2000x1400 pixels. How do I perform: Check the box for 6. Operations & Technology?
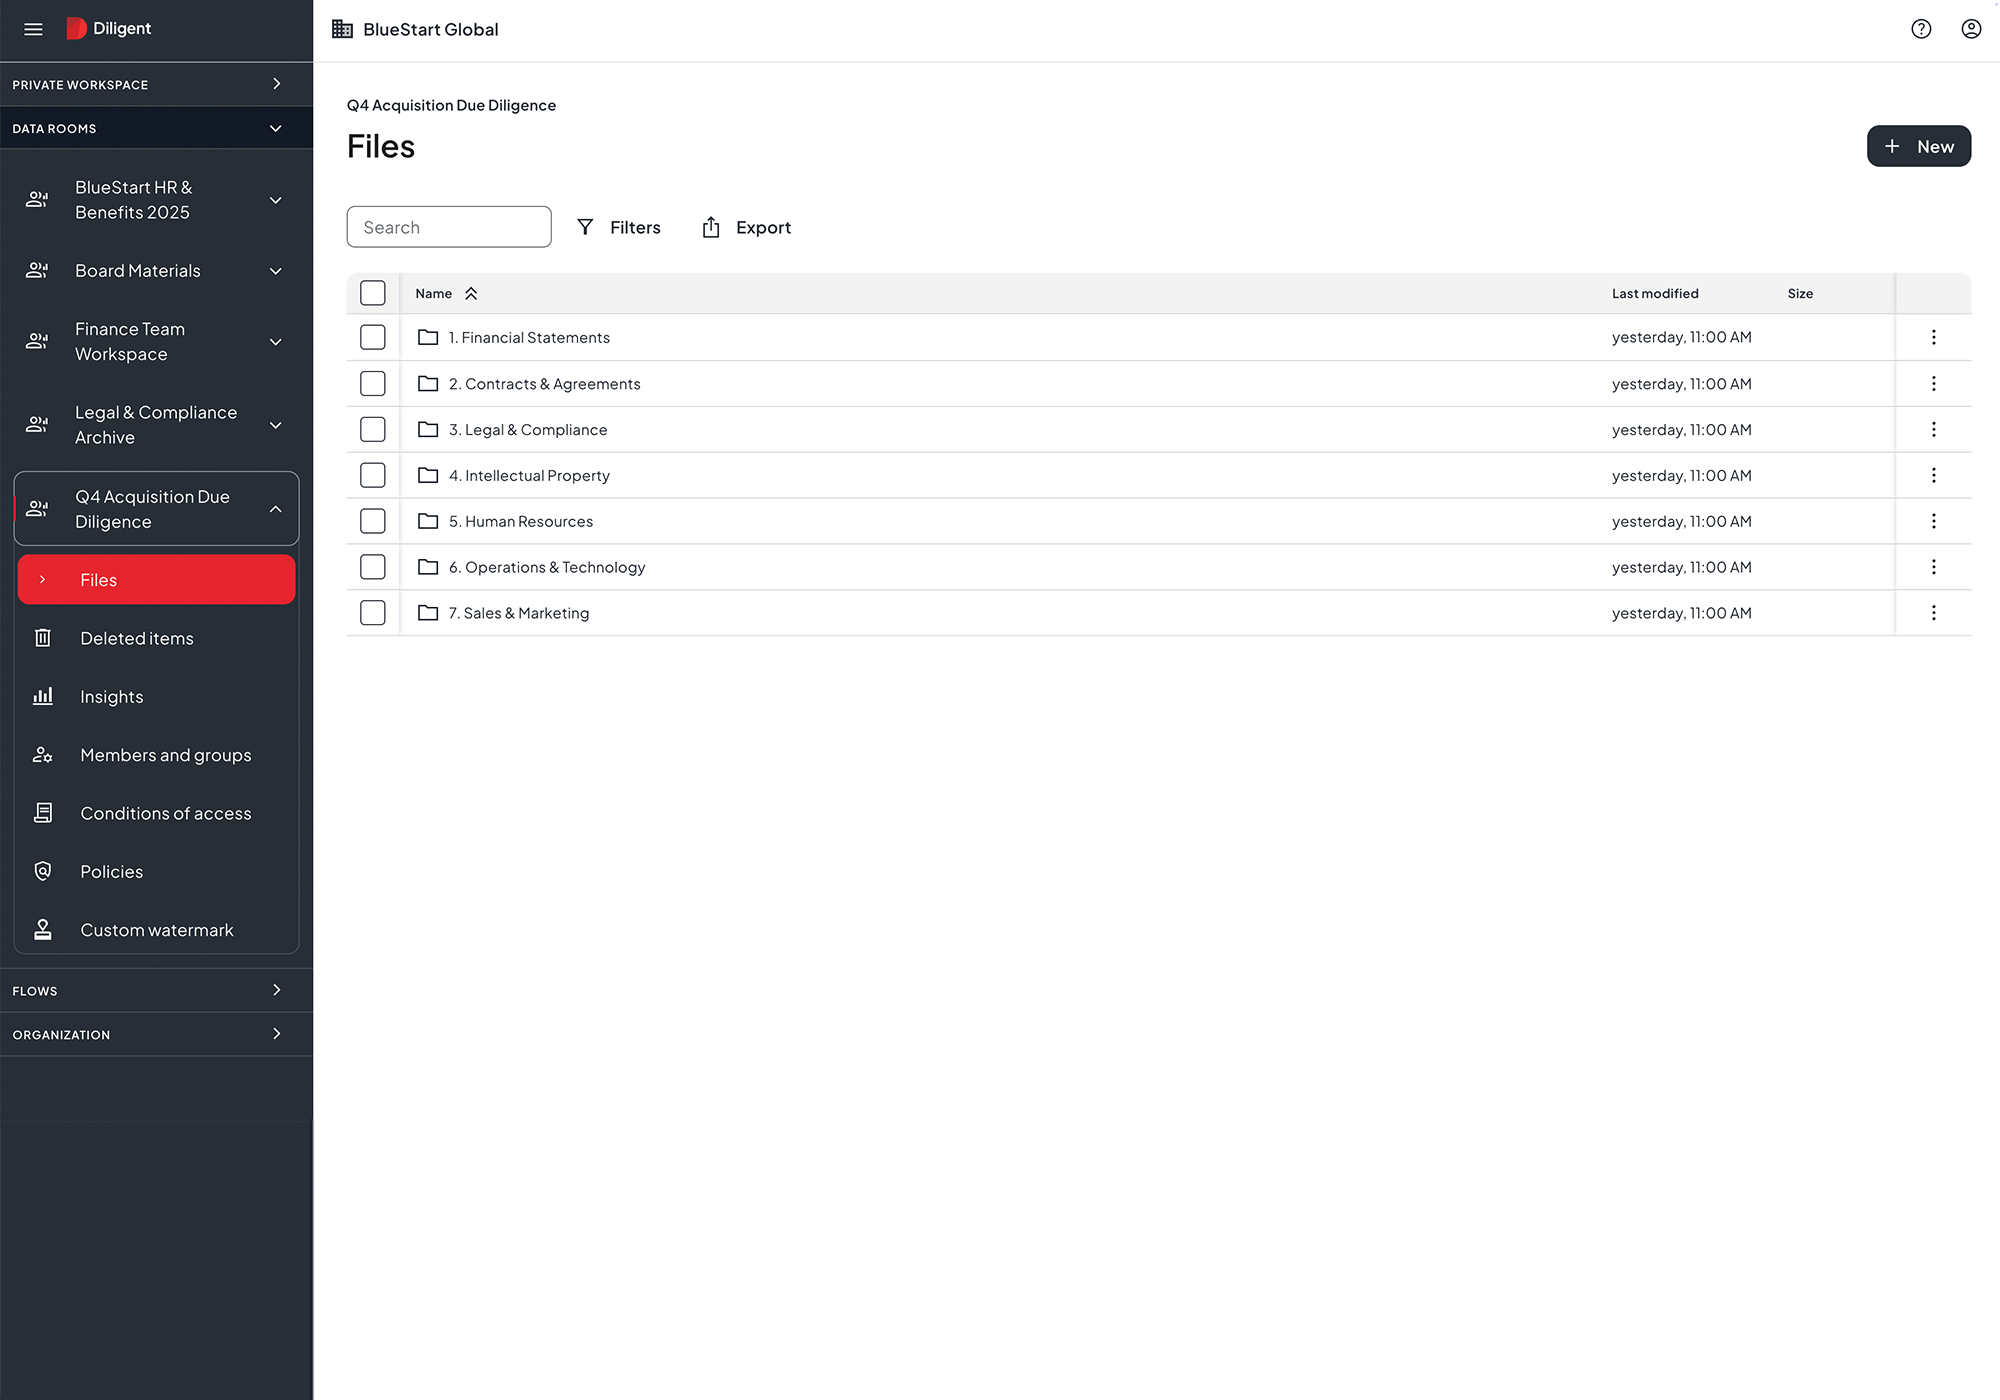(x=373, y=567)
